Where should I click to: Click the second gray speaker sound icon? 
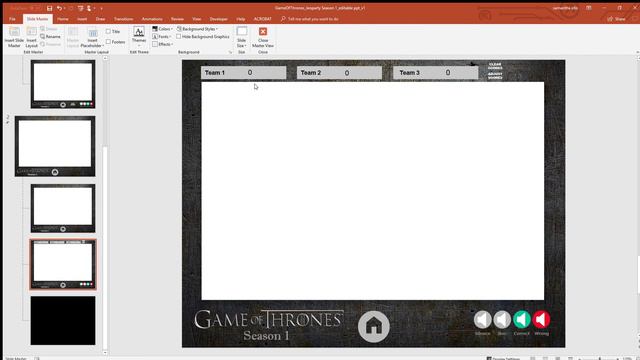(502, 320)
